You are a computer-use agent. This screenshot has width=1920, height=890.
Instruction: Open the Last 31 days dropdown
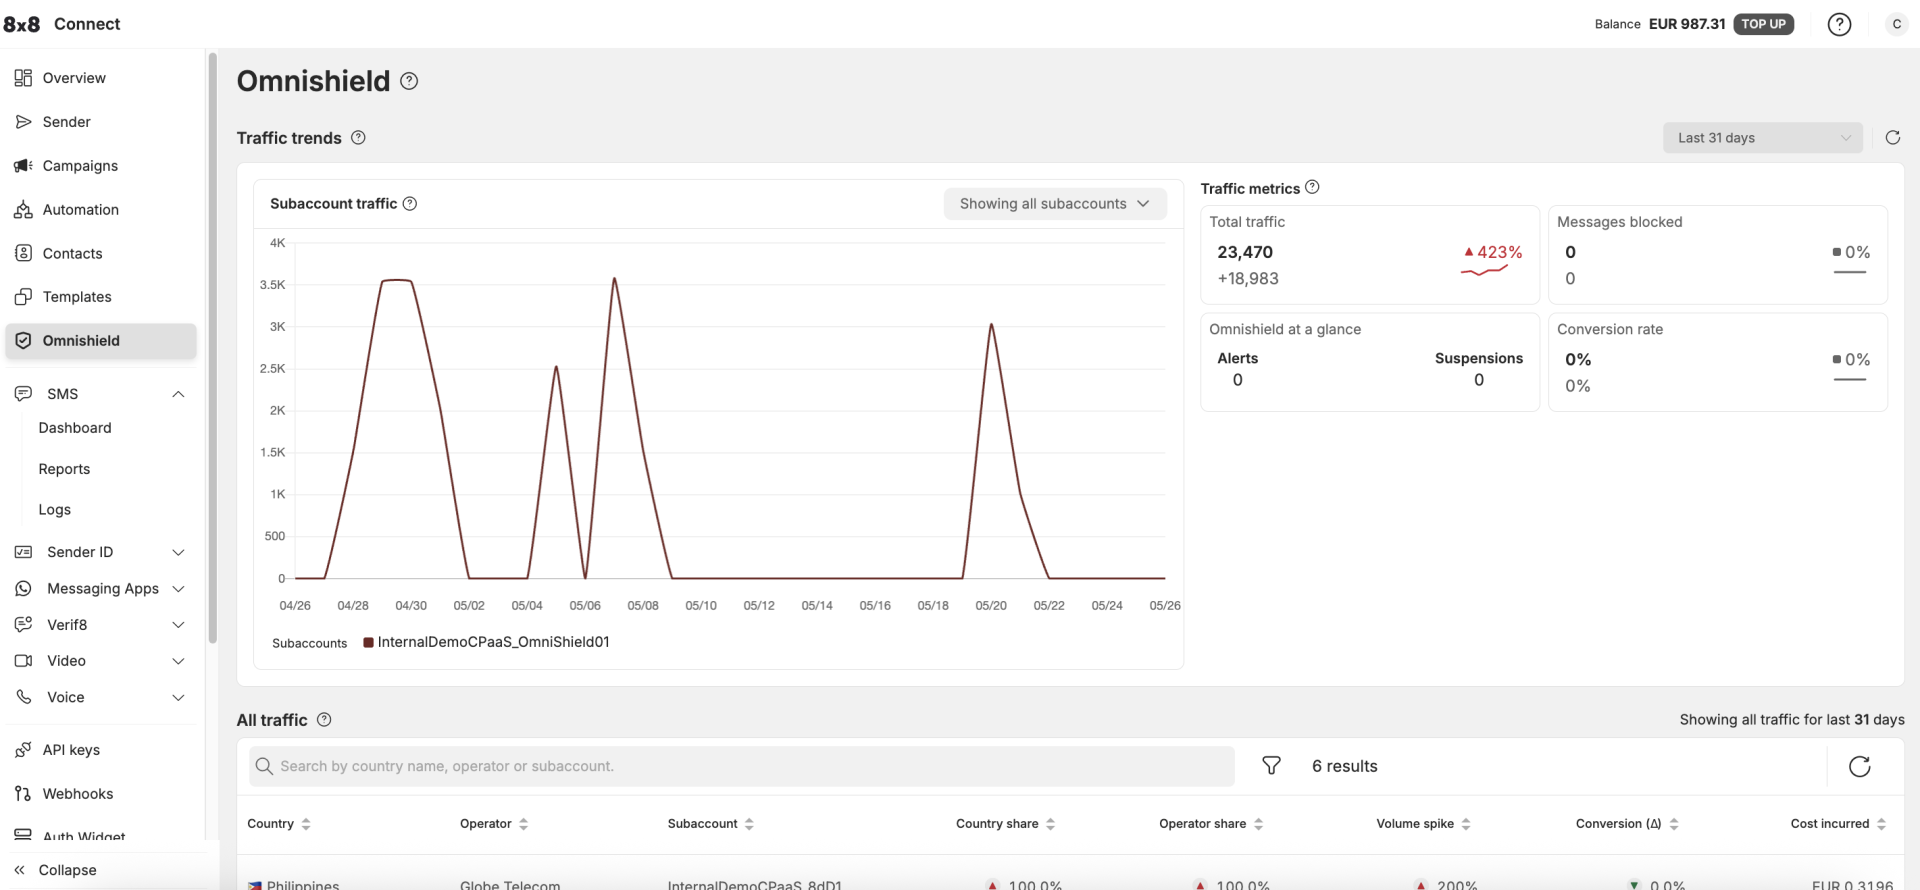click(x=1762, y=138)
